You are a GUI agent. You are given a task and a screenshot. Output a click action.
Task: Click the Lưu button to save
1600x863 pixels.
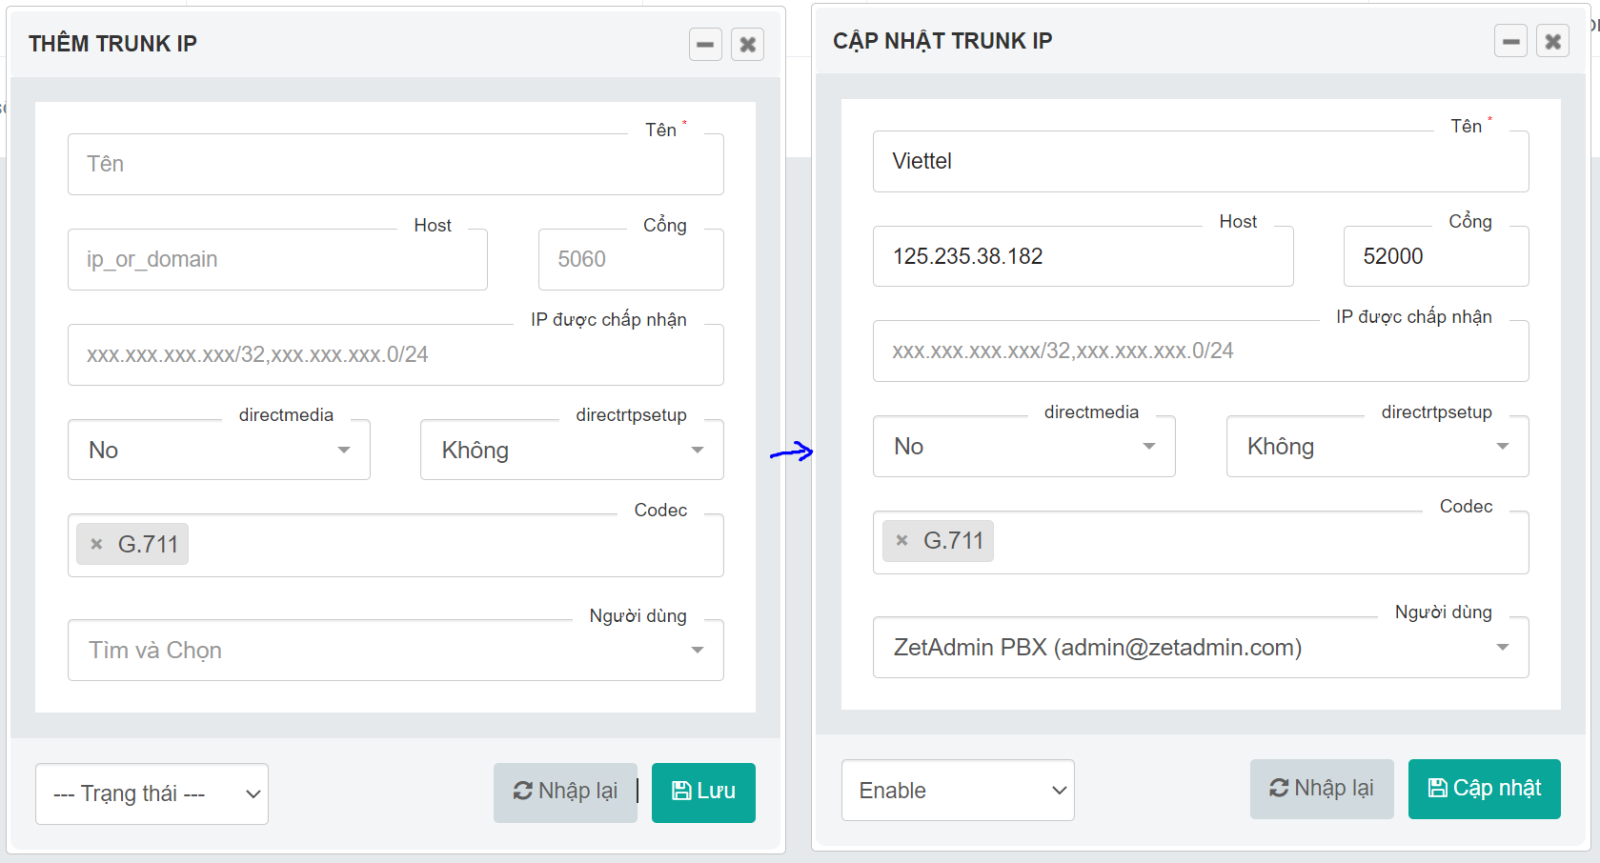pos(703,792)
